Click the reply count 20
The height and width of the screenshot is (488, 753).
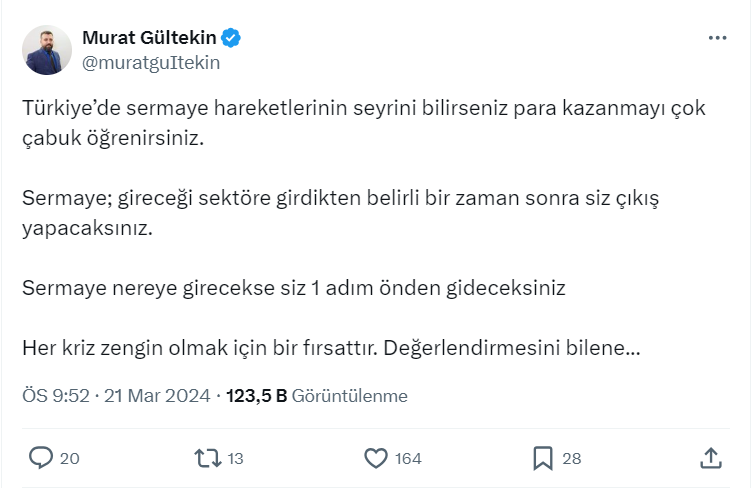tap(70, 459)
